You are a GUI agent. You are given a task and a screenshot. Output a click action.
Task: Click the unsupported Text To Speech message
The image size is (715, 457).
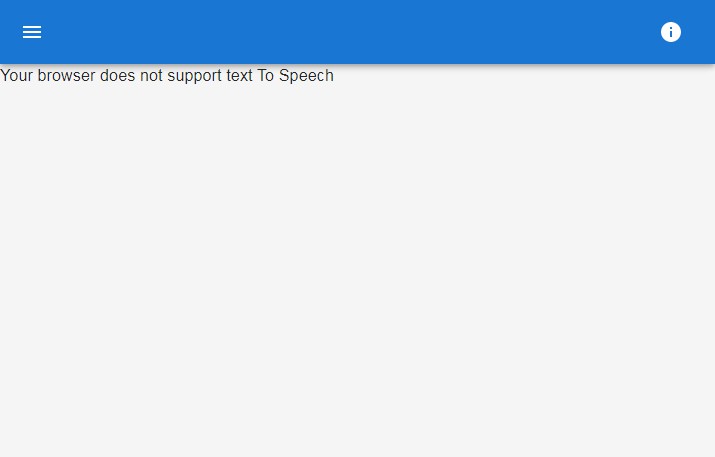coord(167,76)
